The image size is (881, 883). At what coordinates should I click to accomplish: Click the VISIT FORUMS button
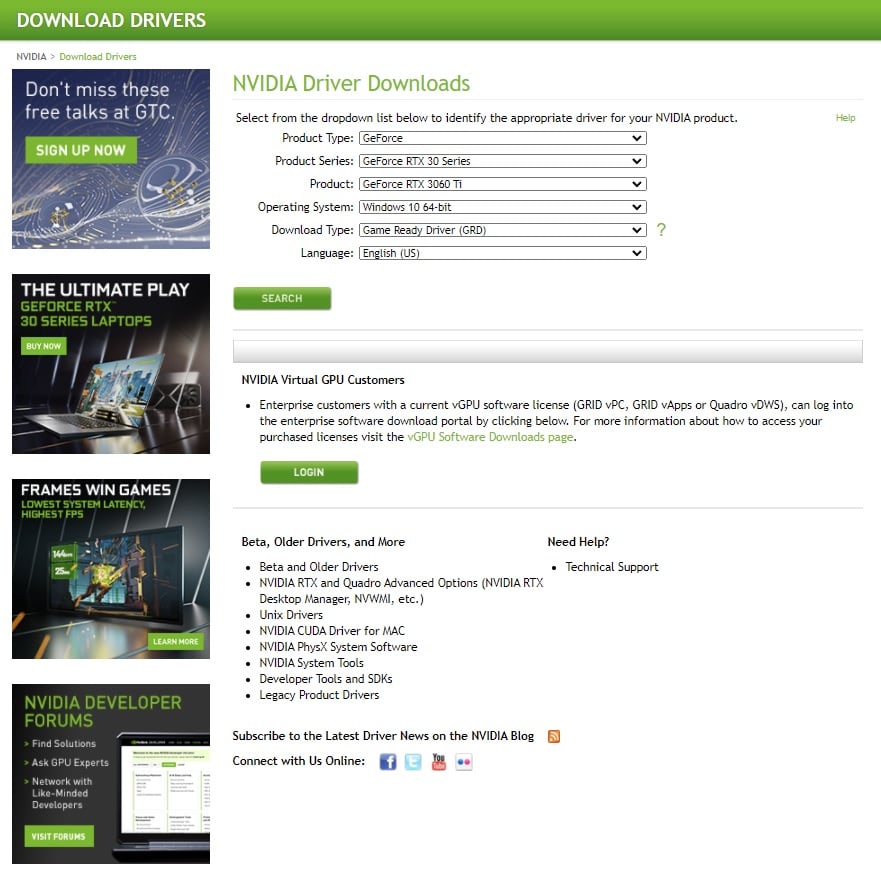(59, 836)
